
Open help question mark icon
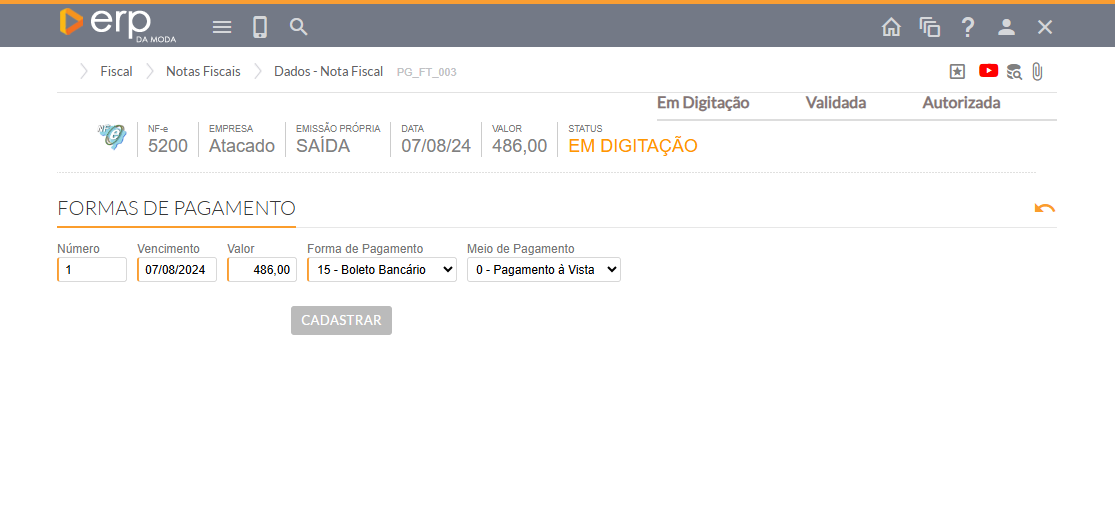pos(968,27)
